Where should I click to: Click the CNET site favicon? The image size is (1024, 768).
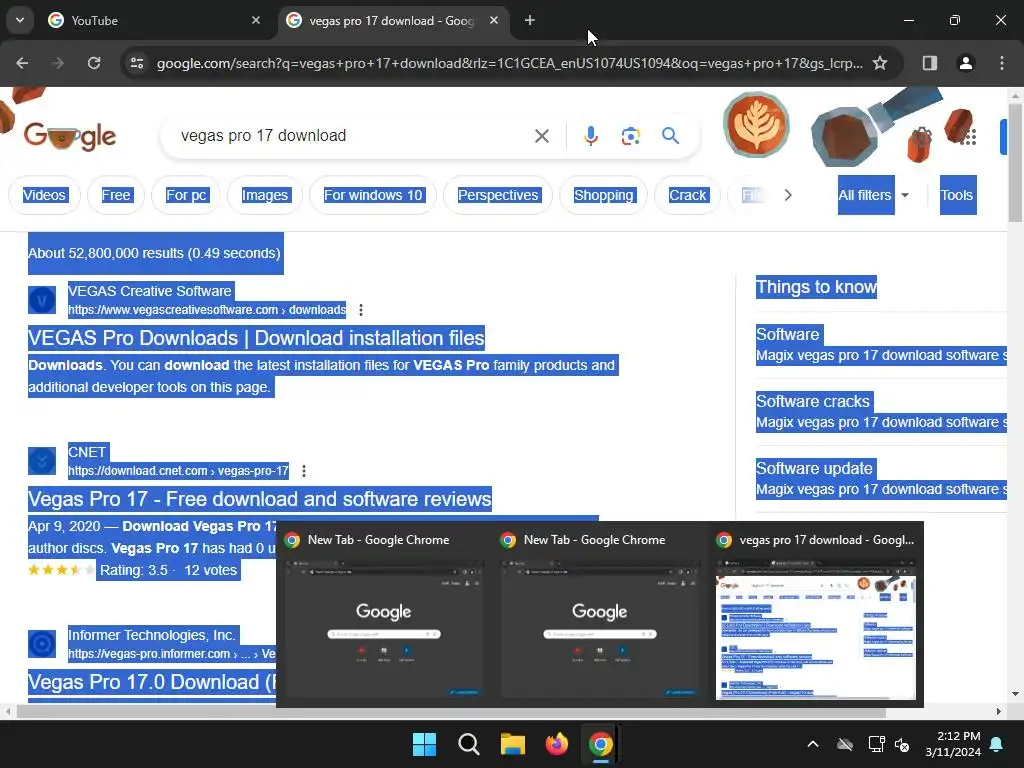pos(42,461)
